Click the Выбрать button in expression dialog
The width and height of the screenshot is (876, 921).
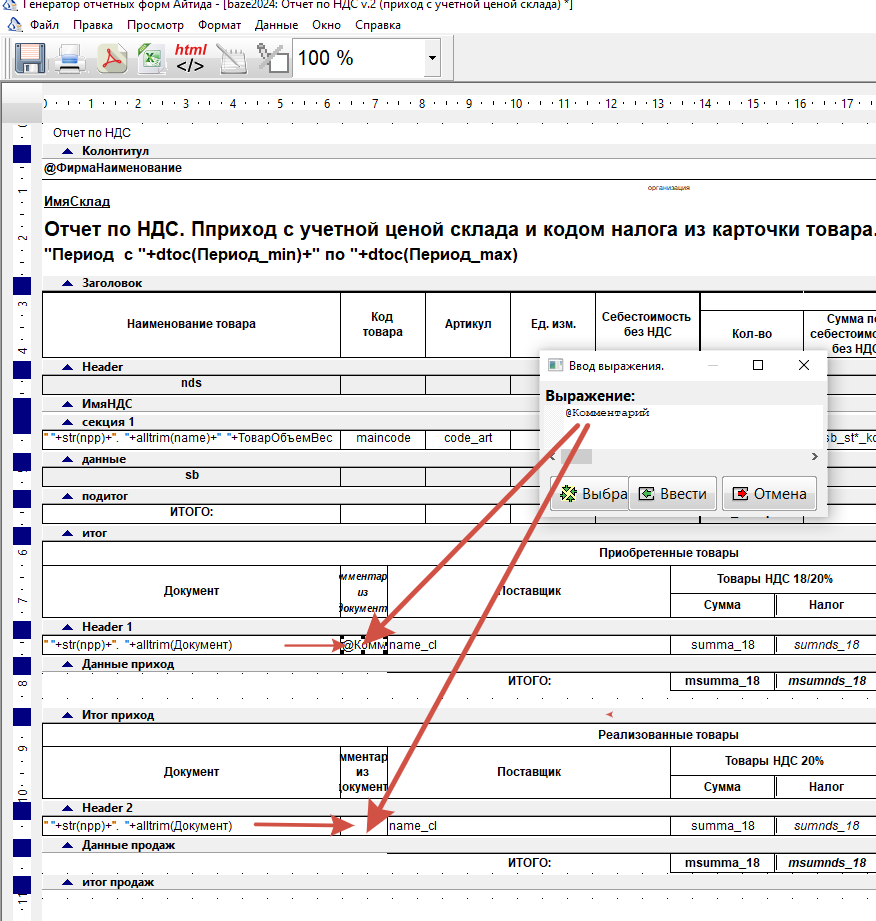(589, 493)
